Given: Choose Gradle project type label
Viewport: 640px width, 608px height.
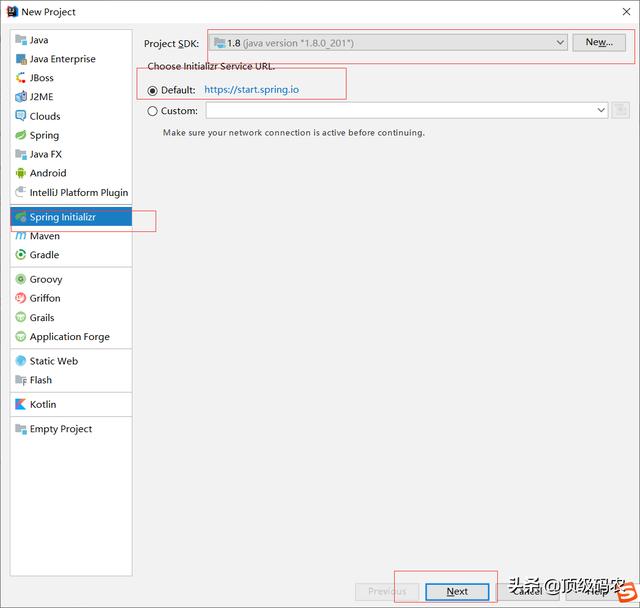Looking at the screenshot, I should 44,255.
